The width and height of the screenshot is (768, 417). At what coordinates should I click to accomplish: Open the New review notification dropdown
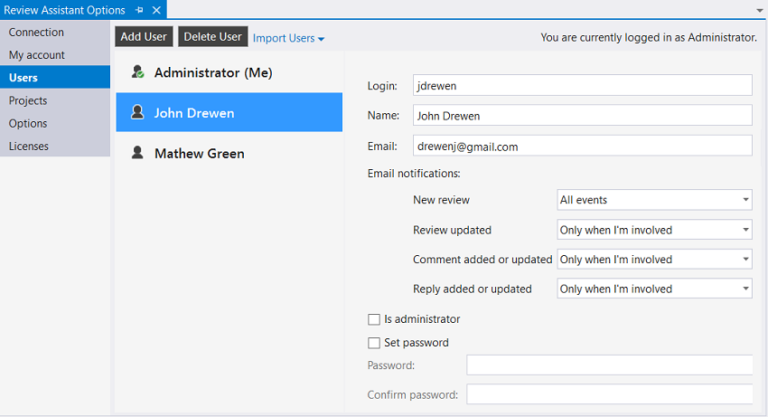coord(654,200)
